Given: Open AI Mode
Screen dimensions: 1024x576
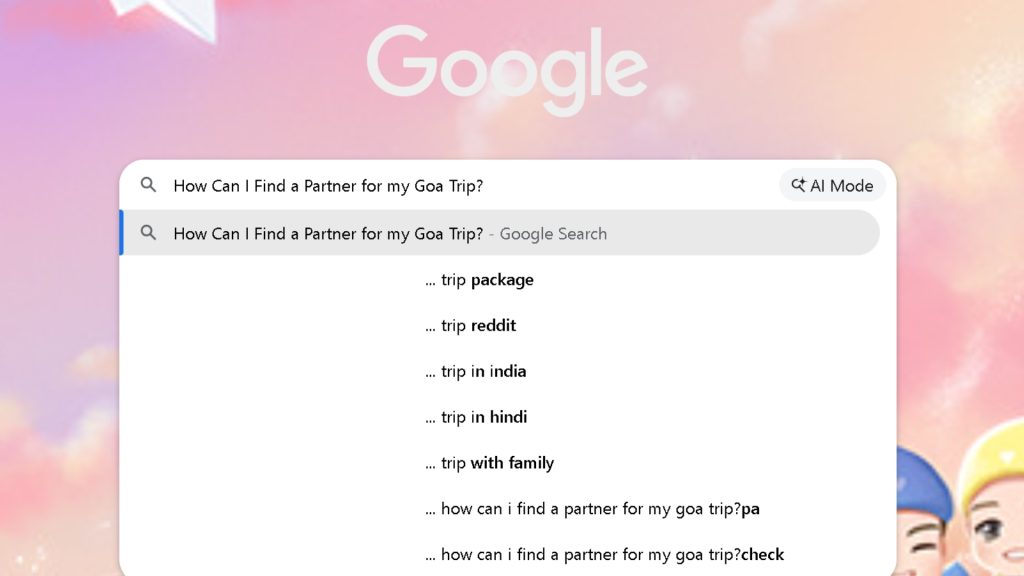Looking at the screenshot, I should pyautogui.click(x=832, y=185).
